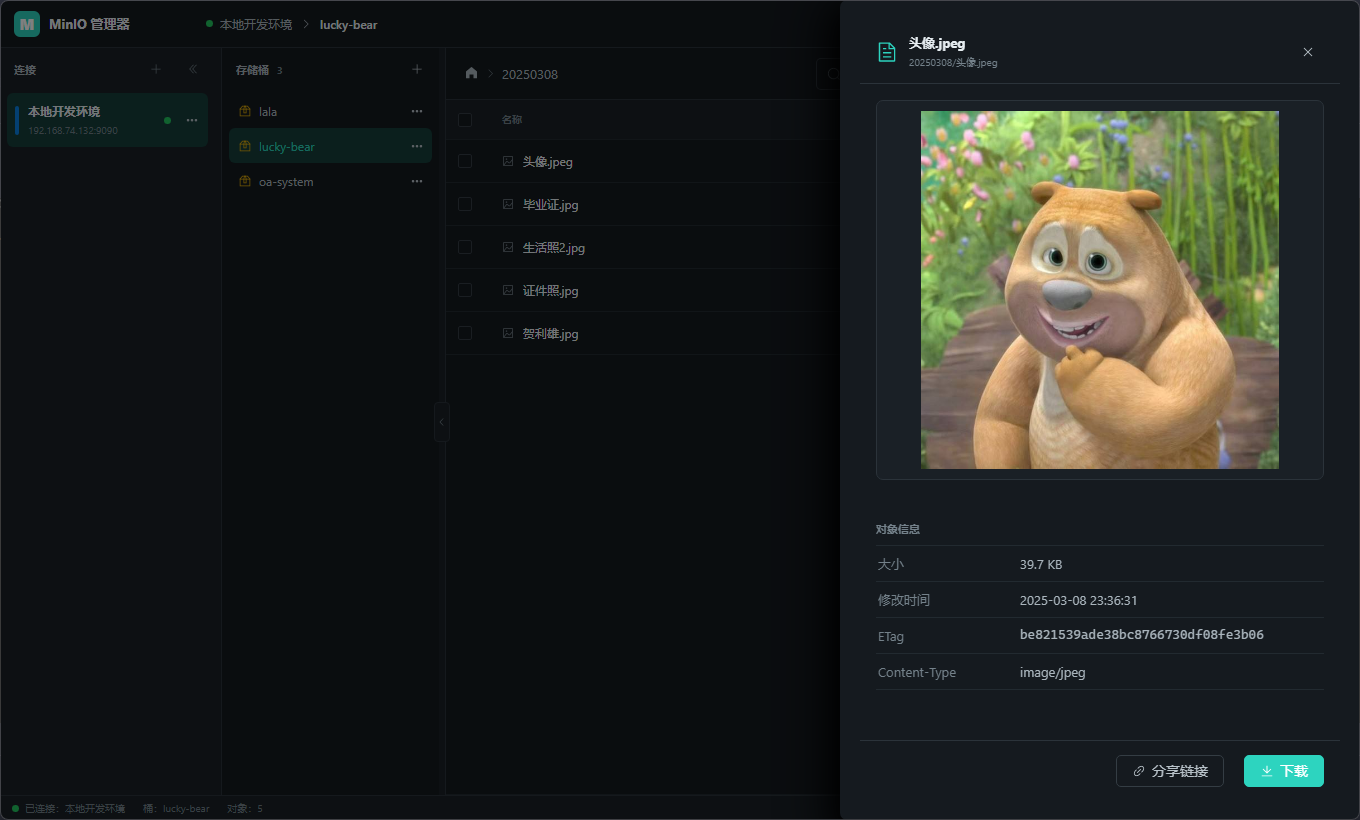Toggle the select-all checkbox in header
Screen dimensions: 1360x820
(465, 120)
